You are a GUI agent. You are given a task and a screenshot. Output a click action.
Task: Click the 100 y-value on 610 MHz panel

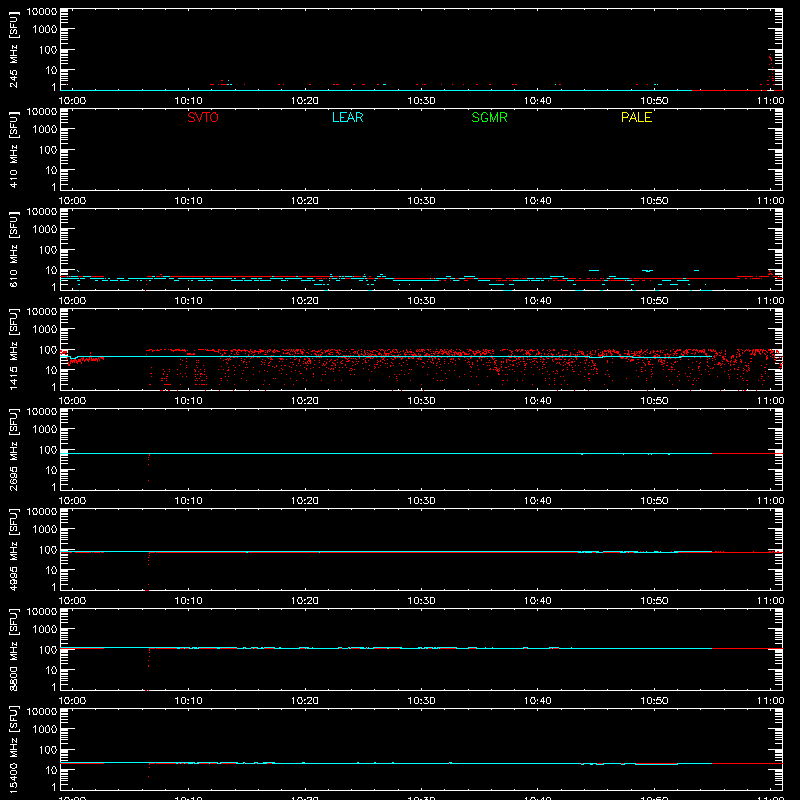click(48, 250)
